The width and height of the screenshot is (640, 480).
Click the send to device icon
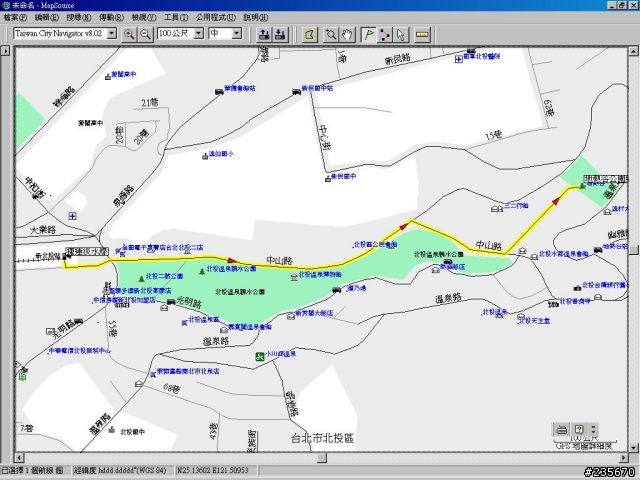(264, 34)
